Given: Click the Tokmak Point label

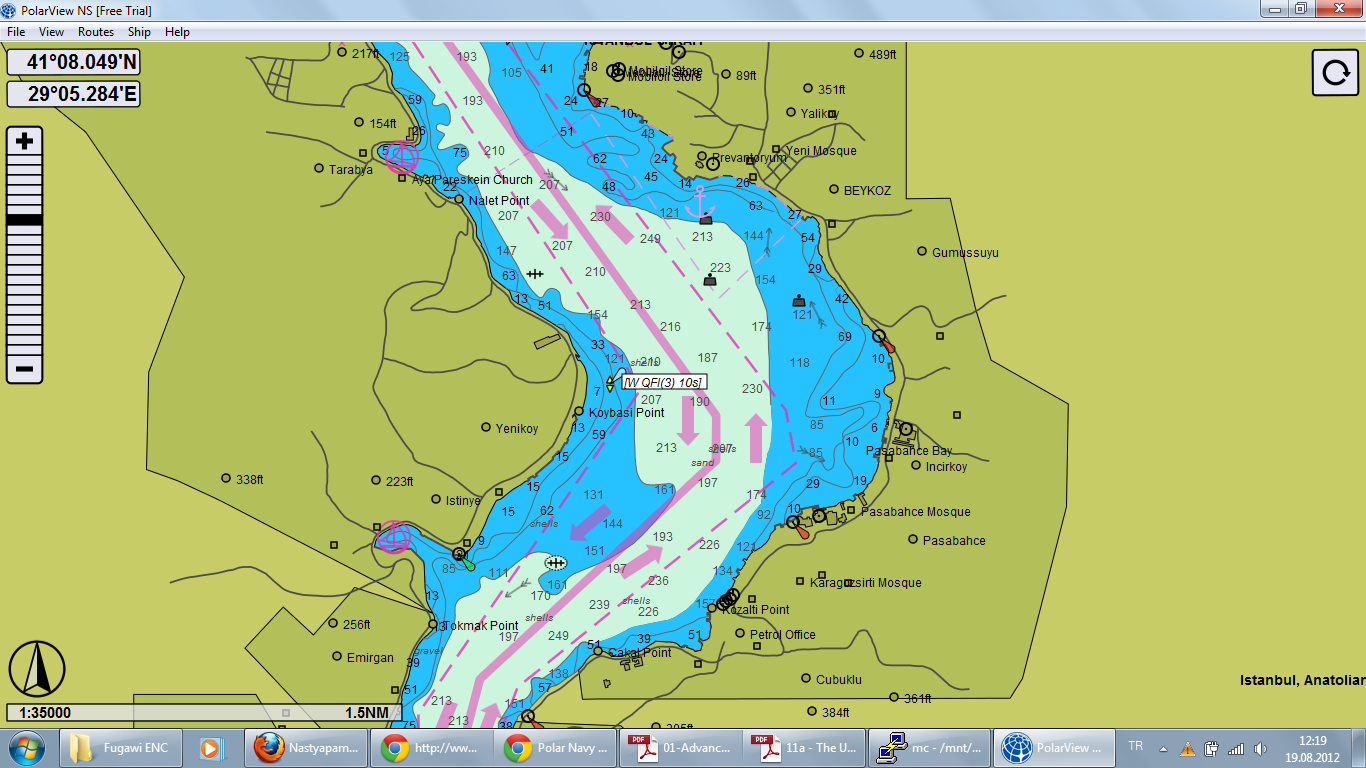Looking at the screenshot, I should click(x=481, y=626).
